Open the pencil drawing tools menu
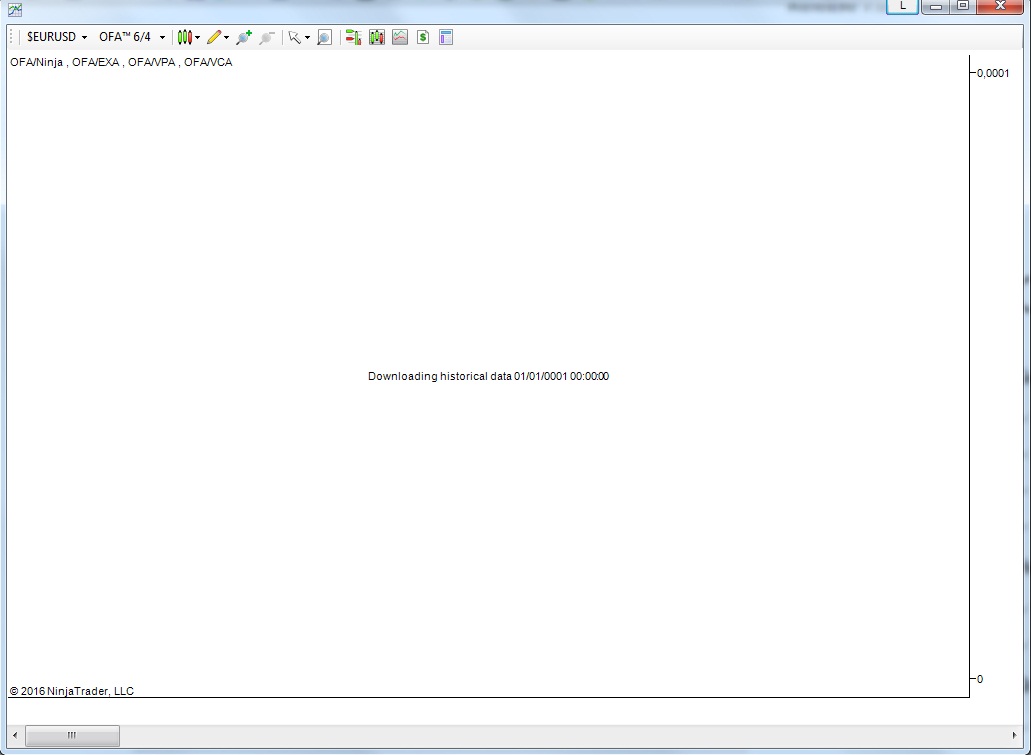This screenshot has height=755, width=1031. pos(218,37)
